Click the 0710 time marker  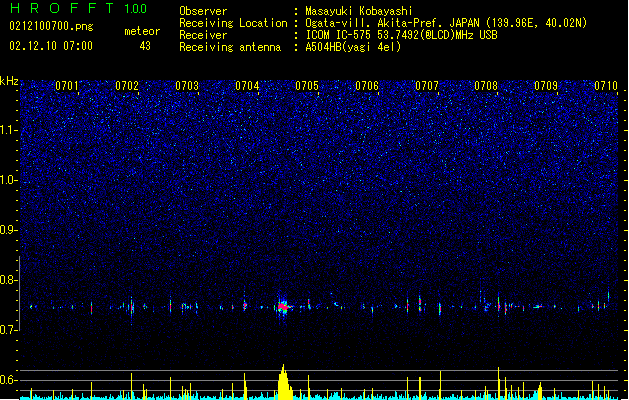(x=606, y=86)
